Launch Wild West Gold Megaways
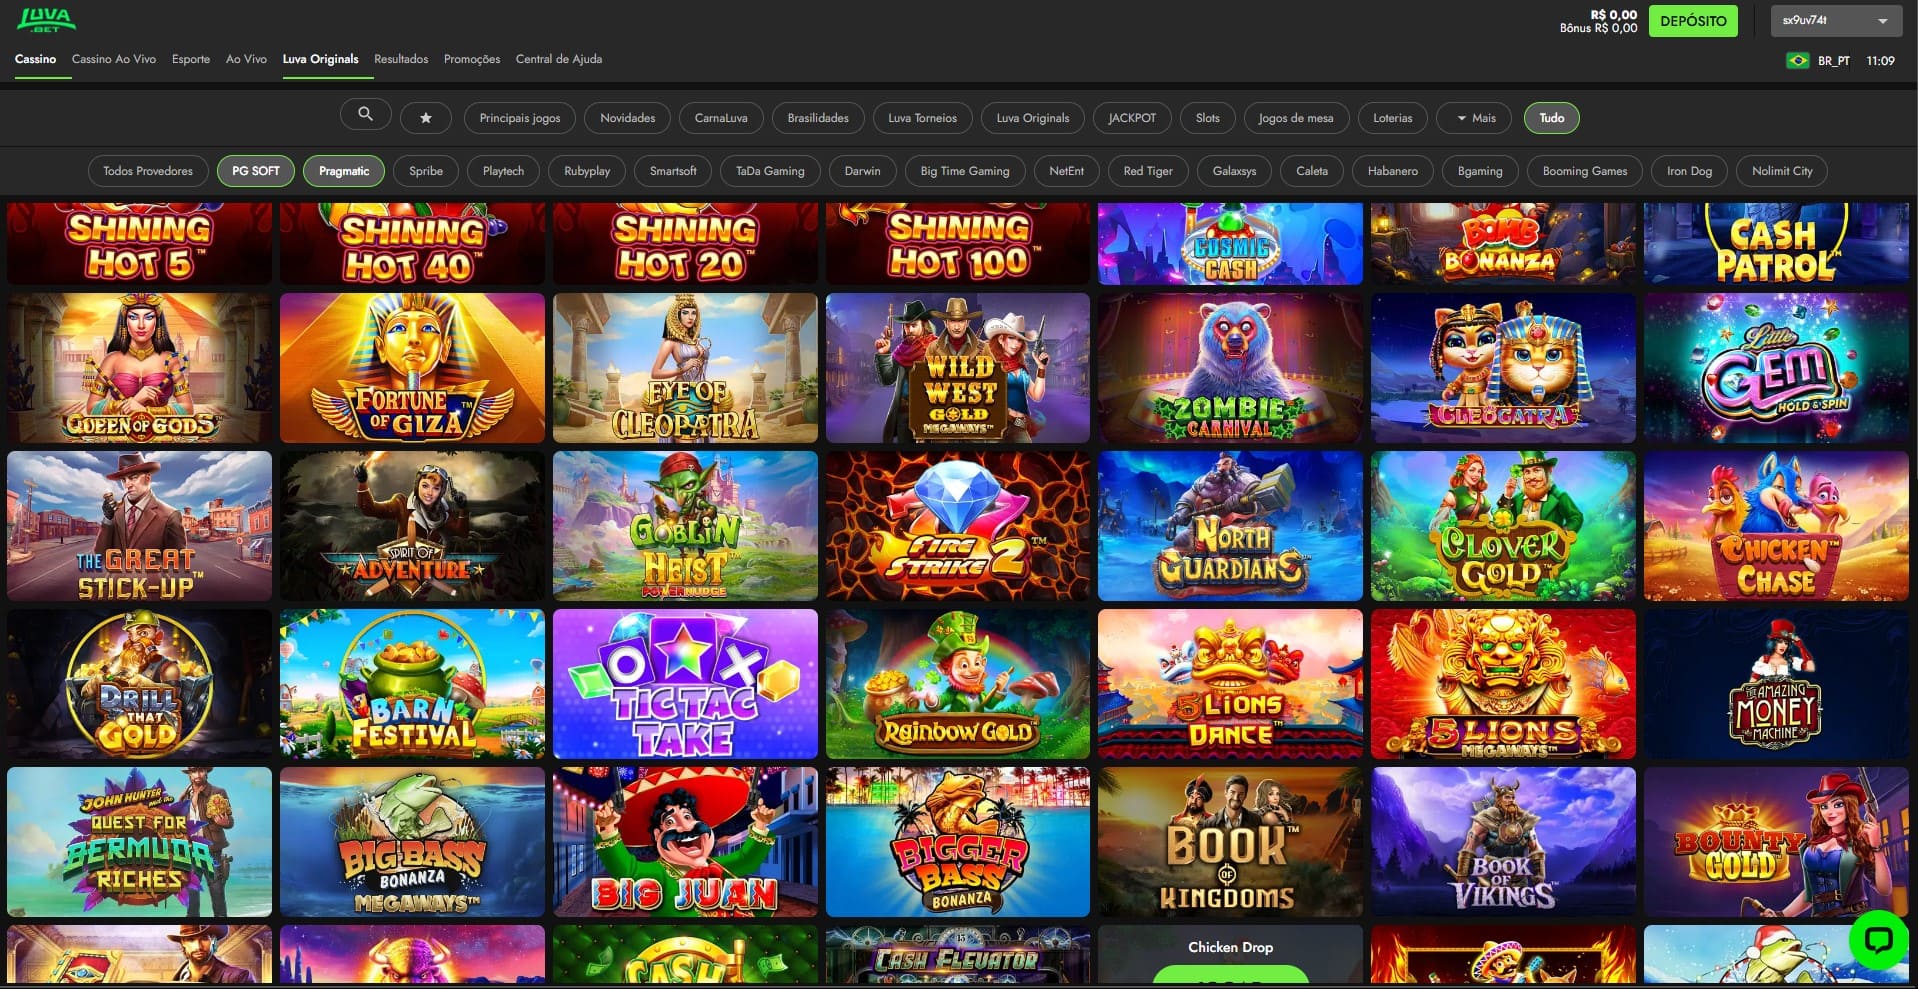The image size is (1918, 989). click(x=958, y=368)
